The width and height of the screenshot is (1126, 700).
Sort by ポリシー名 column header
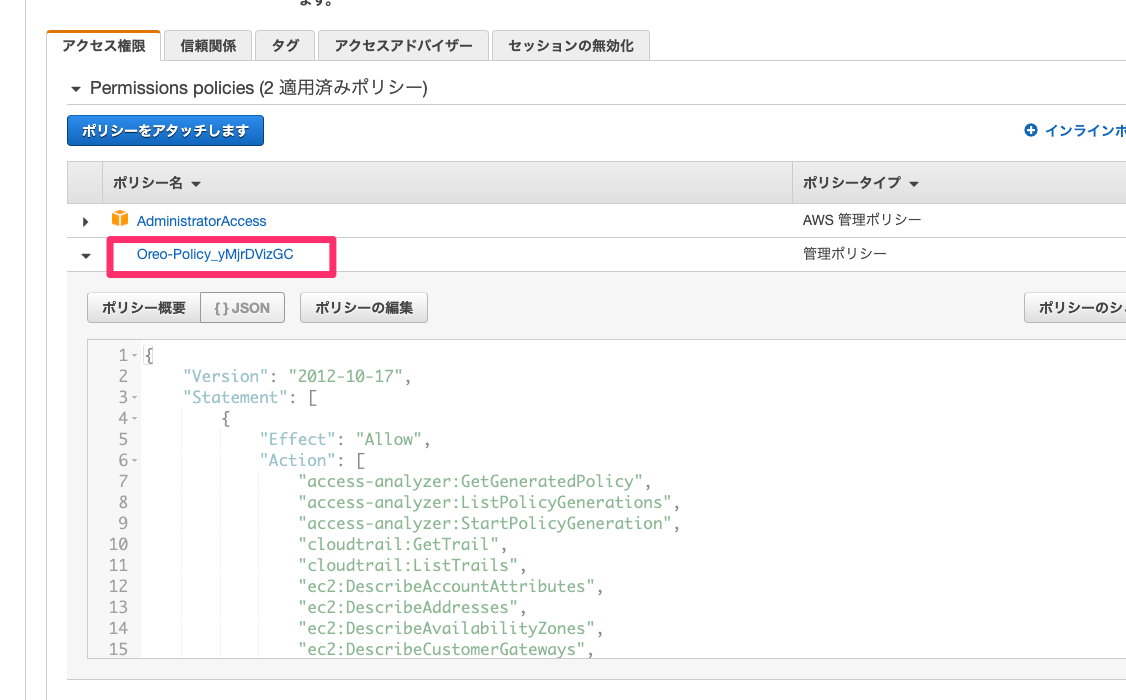click(x=157, y=183)
